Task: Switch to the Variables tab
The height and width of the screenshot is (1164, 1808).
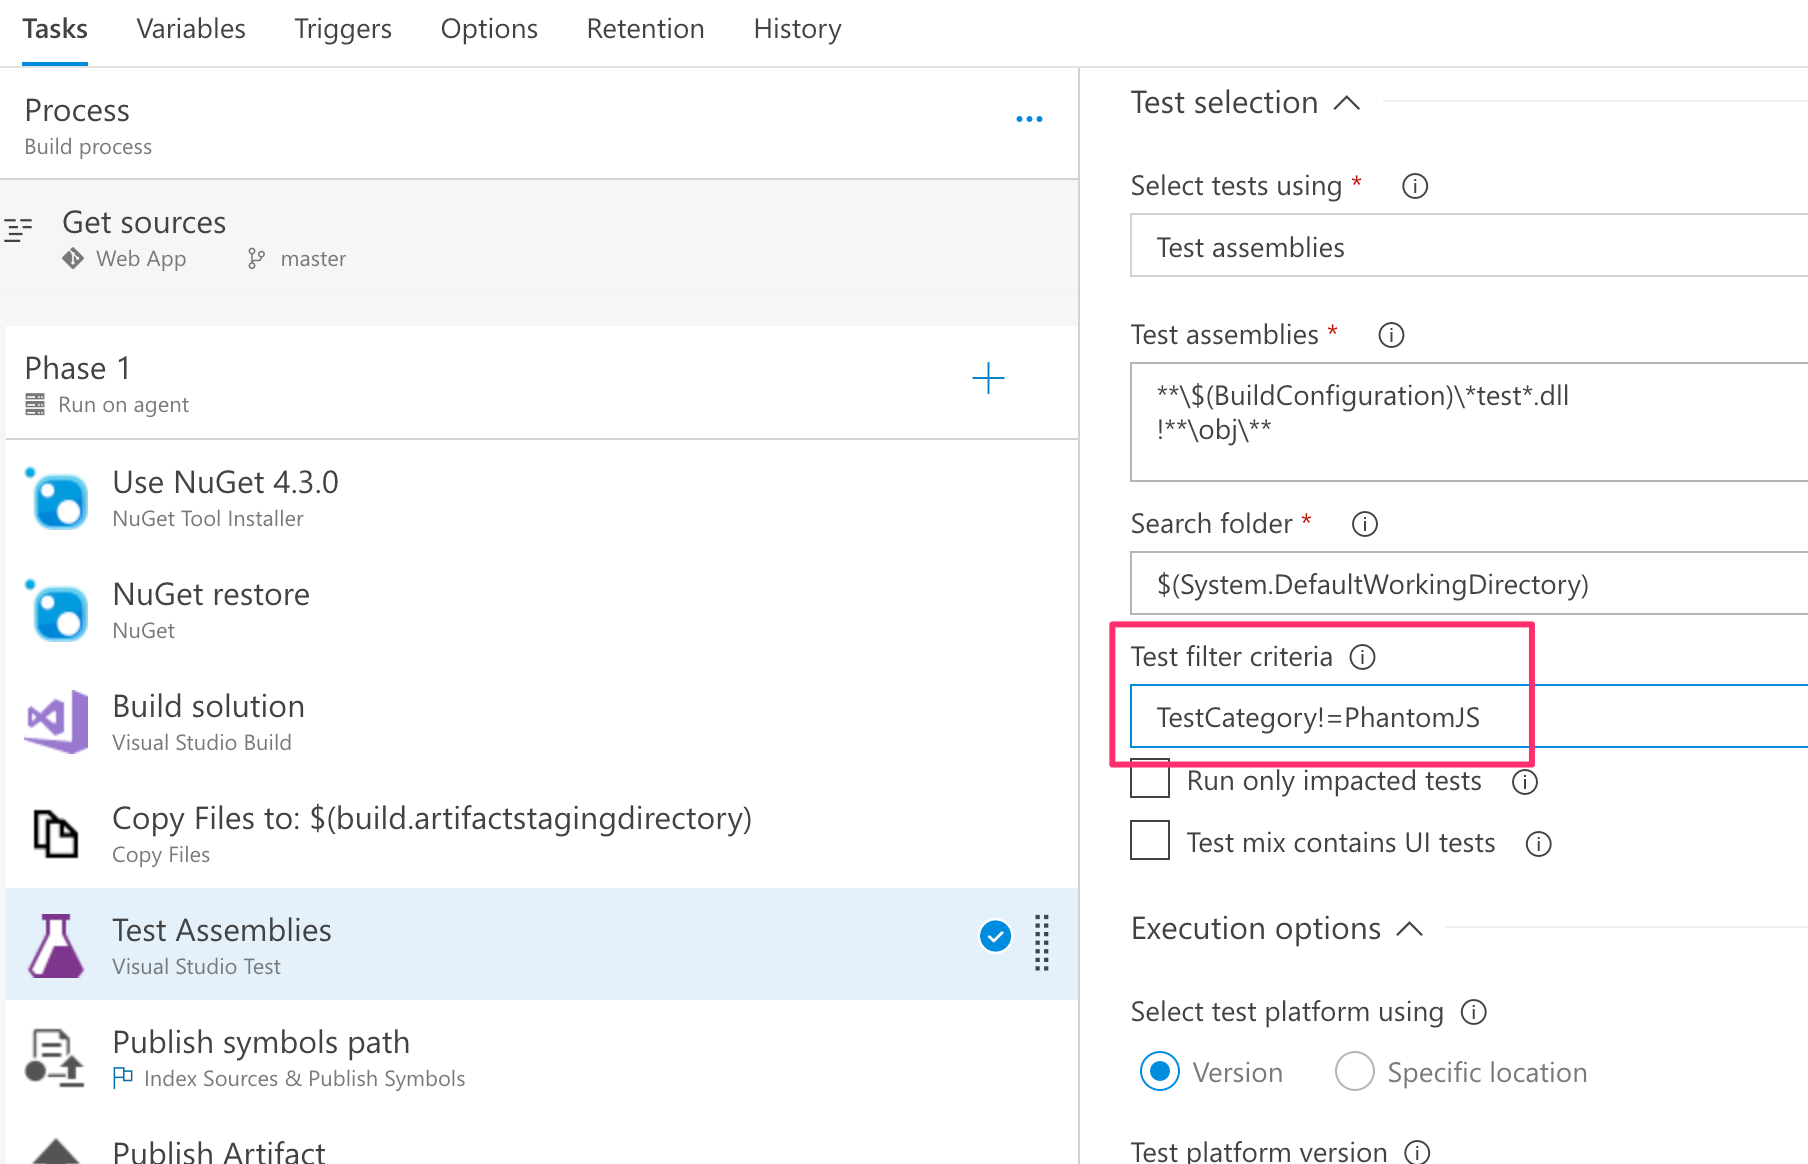Action: click(x=191, y=29)
